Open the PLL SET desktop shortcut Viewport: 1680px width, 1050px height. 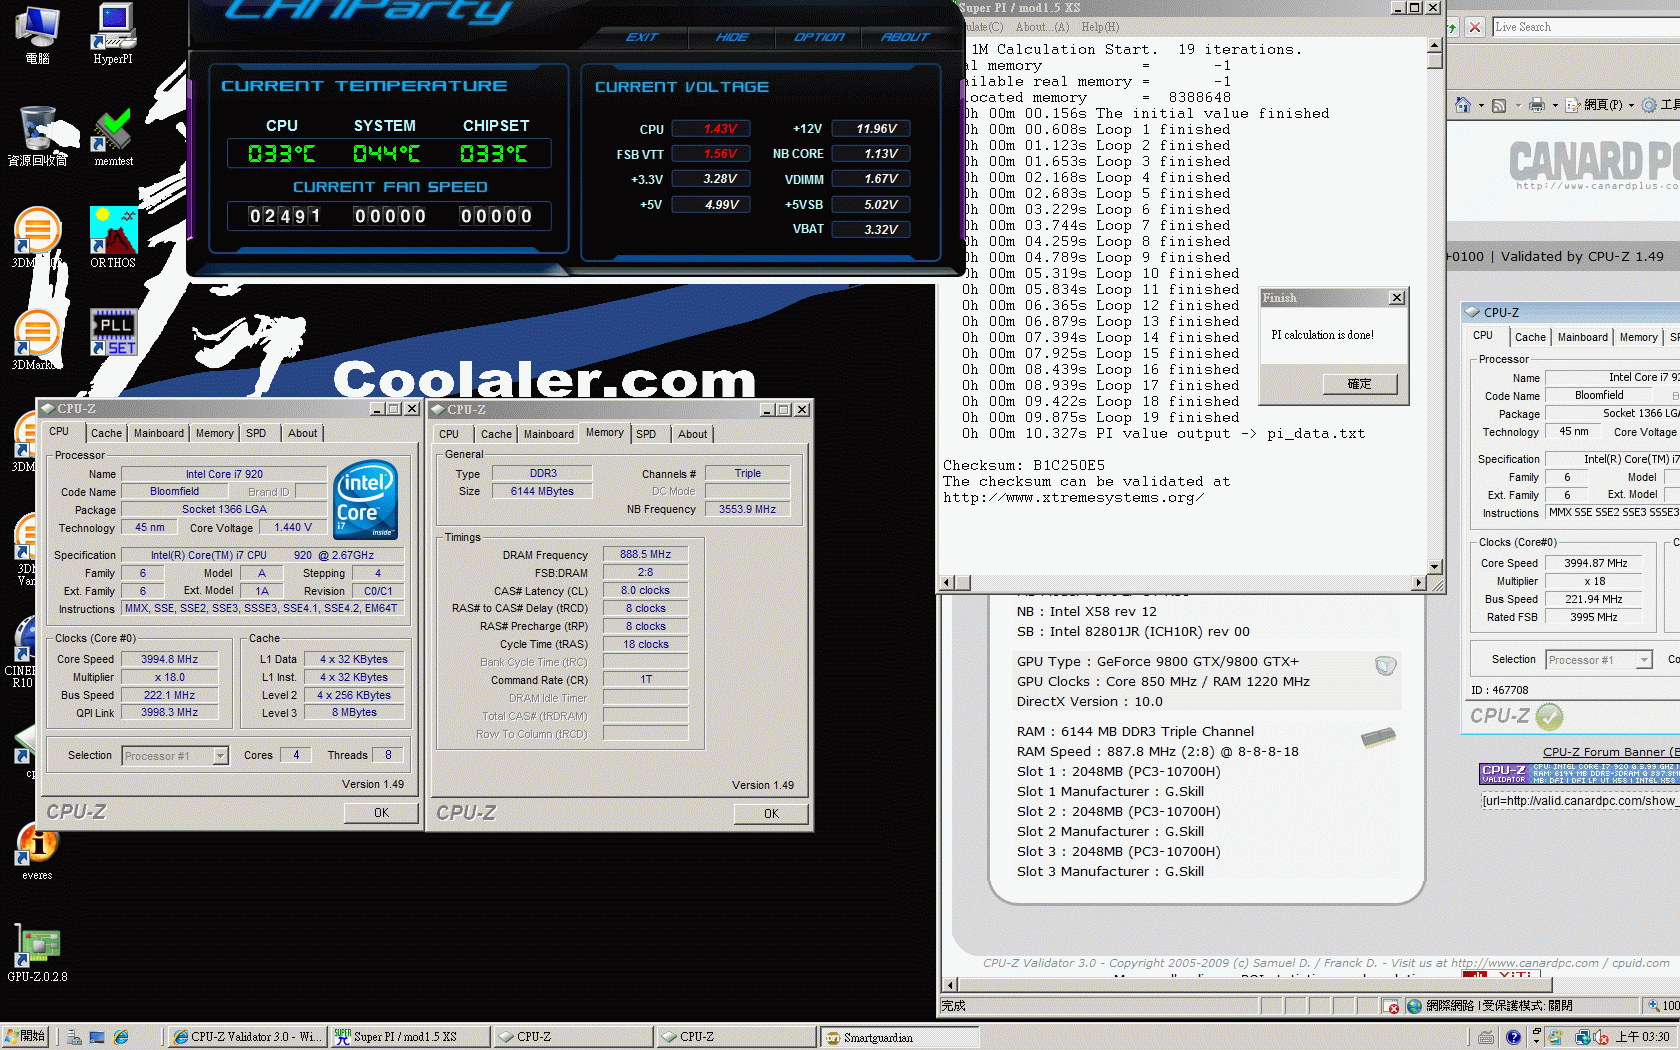coord(113,333)
